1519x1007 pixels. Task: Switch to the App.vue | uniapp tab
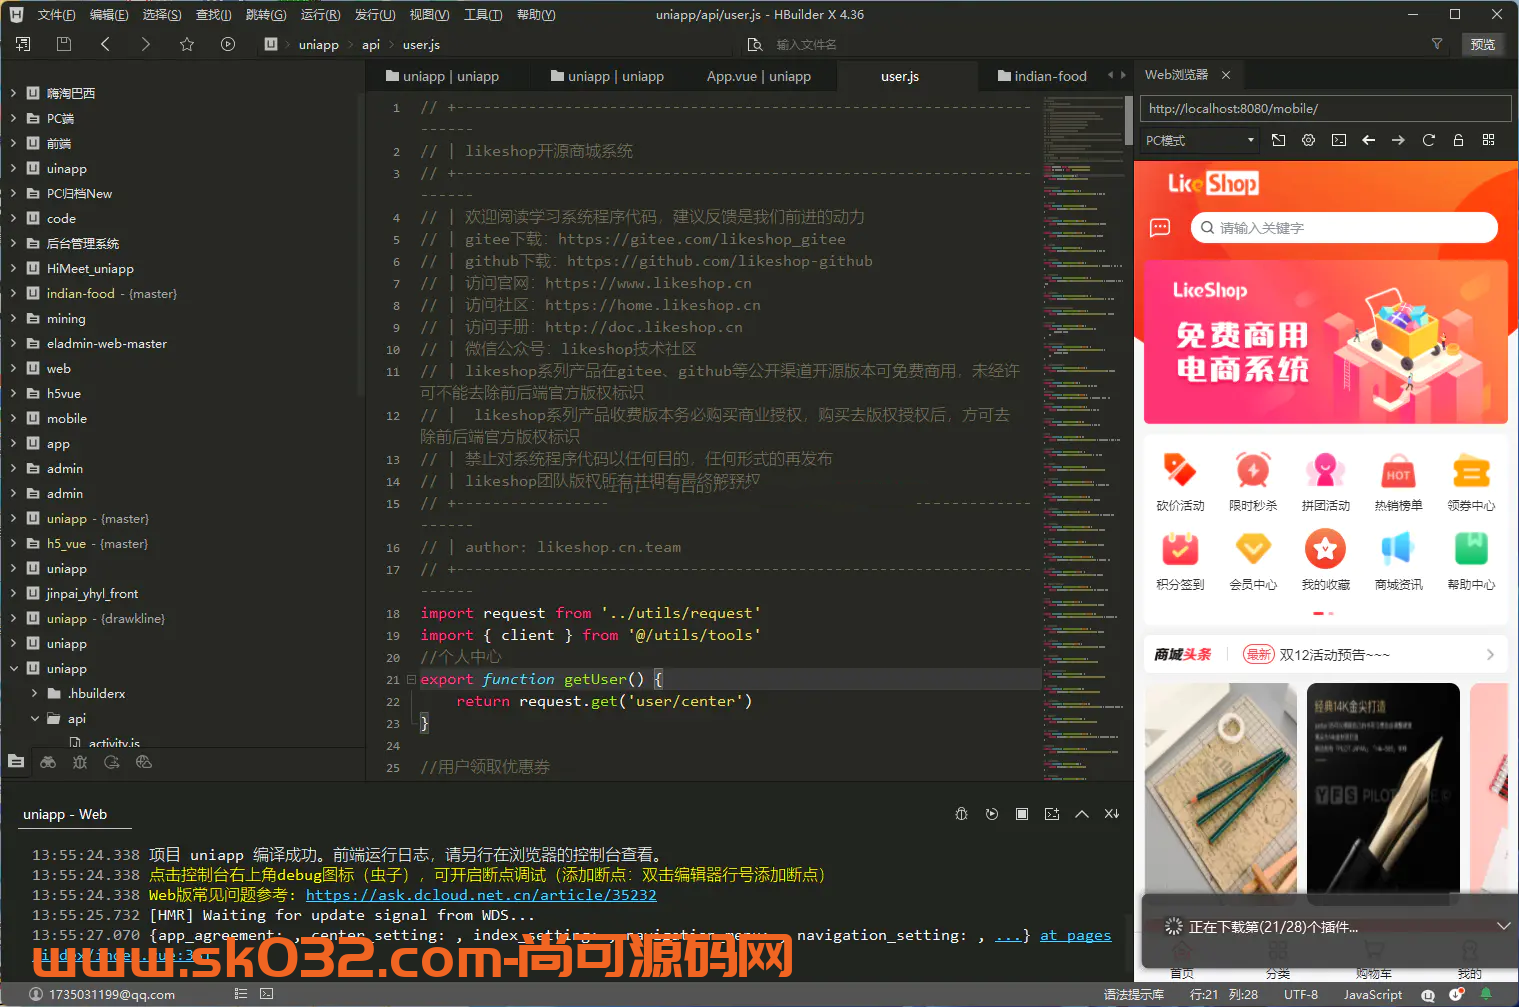click(759, 76)
